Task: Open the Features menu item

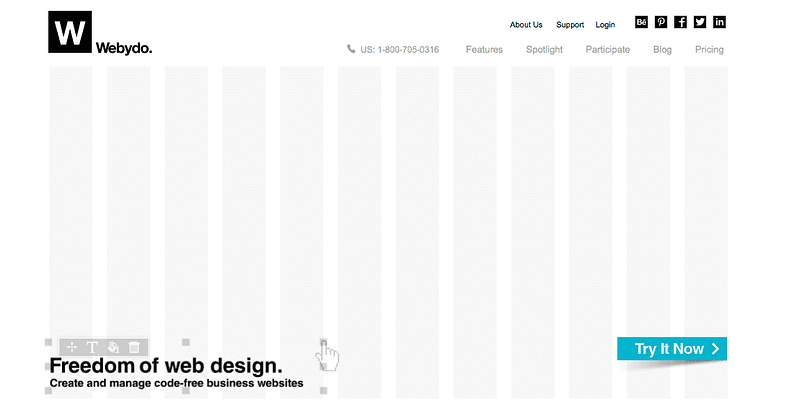Action: (484, 50)
